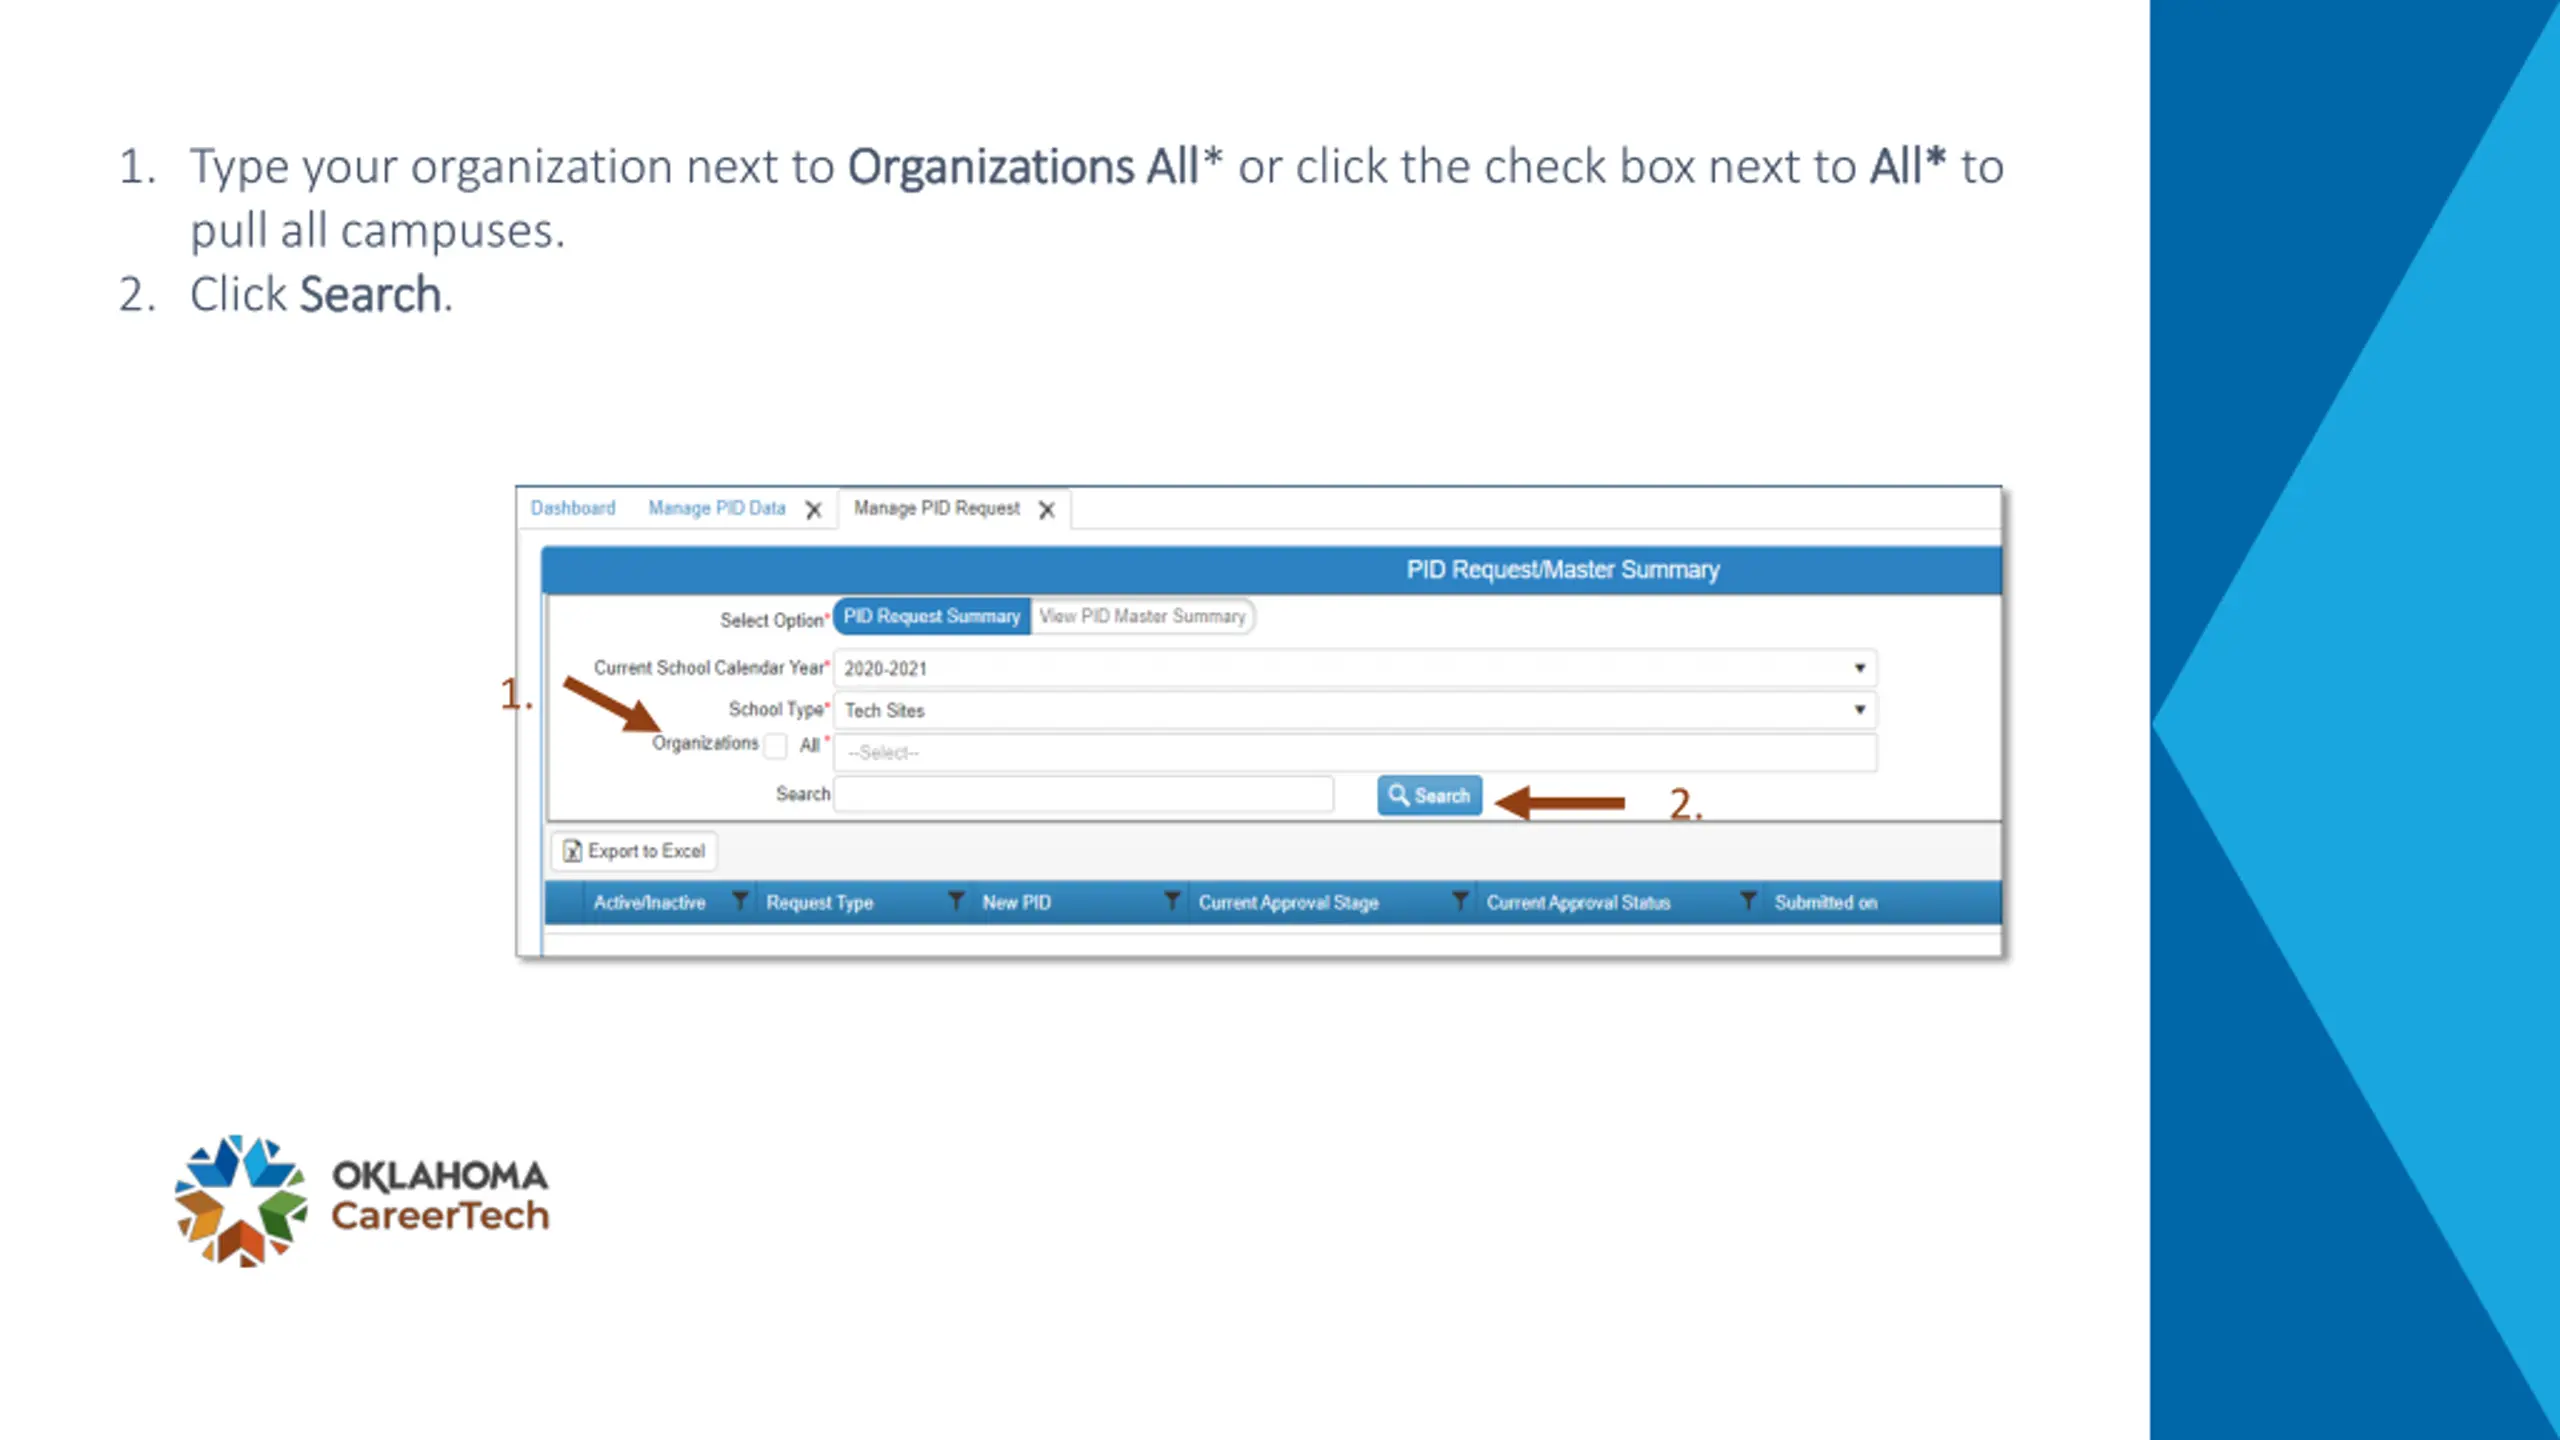Image resolution: width=2560 pixels, height=1440 pixels.
Task: Open the Dashboard tab
Action: [x=573, y=508]
